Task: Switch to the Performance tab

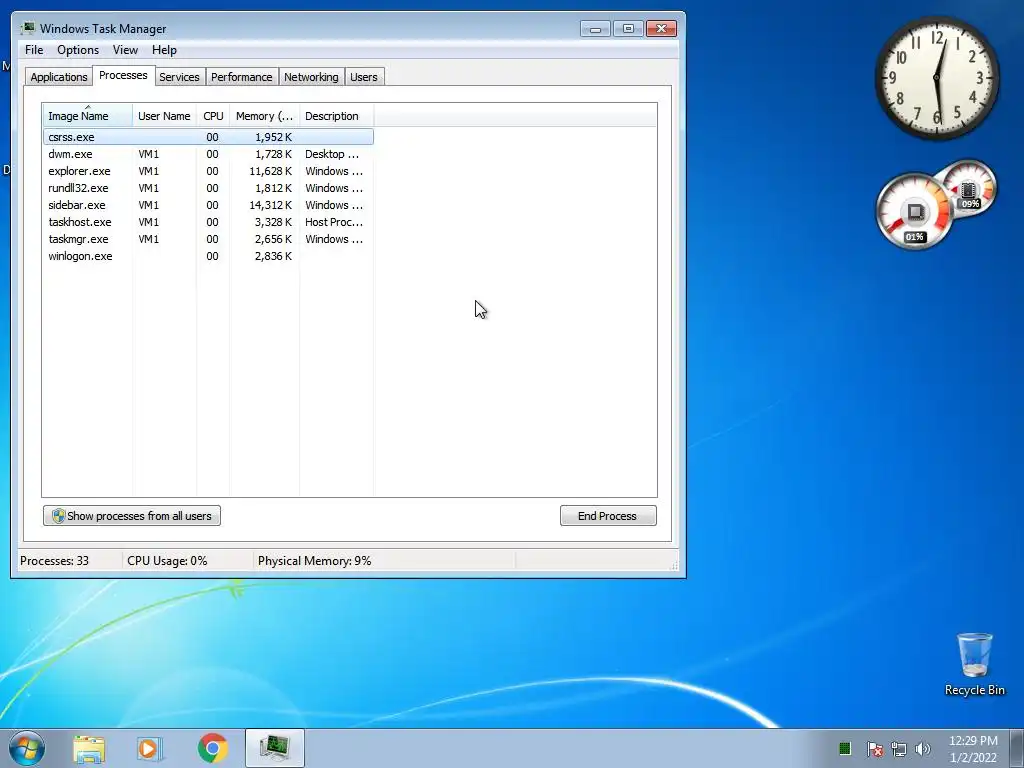Action: pyautogui.click(x=242, y=76)
